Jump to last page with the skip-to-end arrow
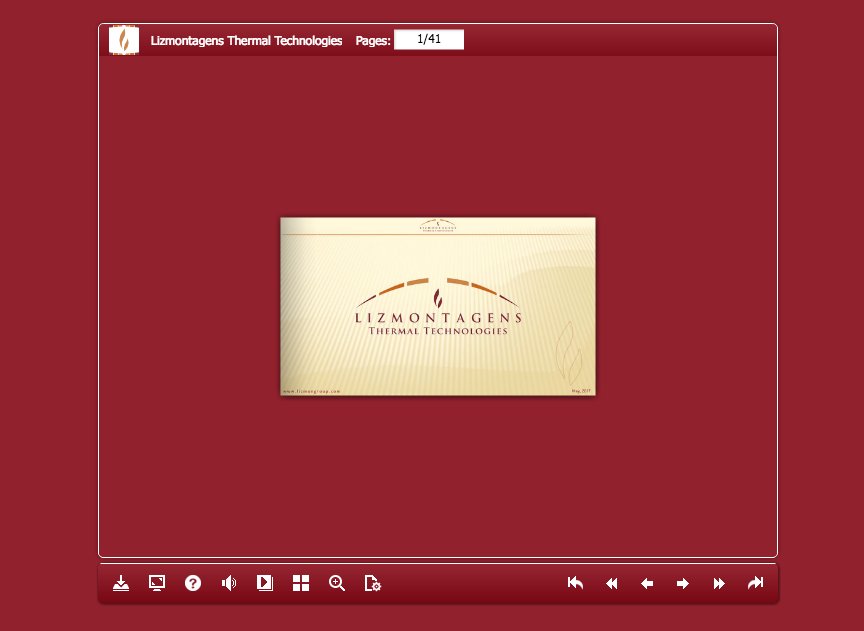 tap(755, 583)
